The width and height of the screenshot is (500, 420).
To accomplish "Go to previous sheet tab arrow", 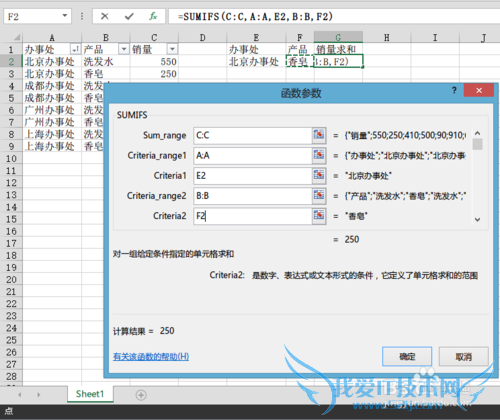I will (20, 395).
